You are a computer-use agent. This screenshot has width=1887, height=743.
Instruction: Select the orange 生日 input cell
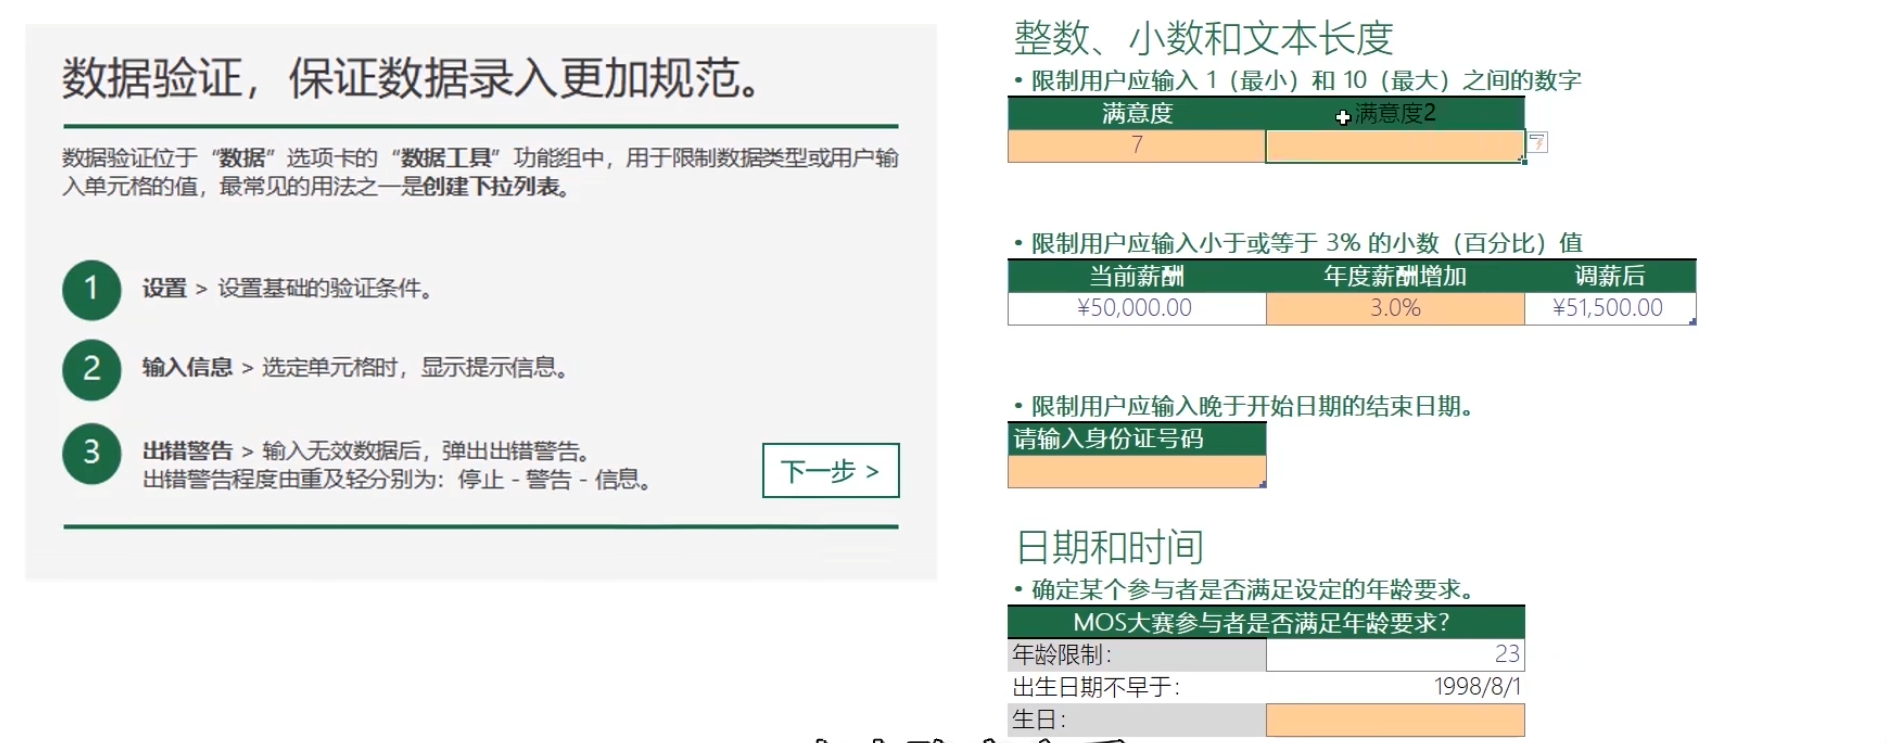tap(1394, 719)
